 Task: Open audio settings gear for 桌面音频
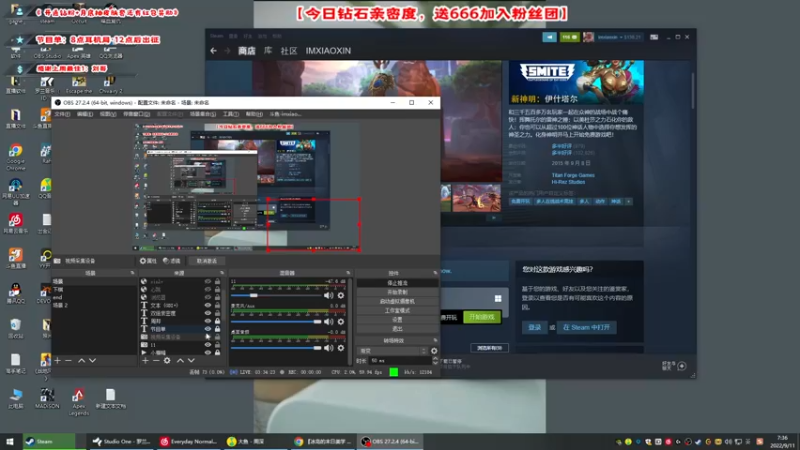click(341, 348)
